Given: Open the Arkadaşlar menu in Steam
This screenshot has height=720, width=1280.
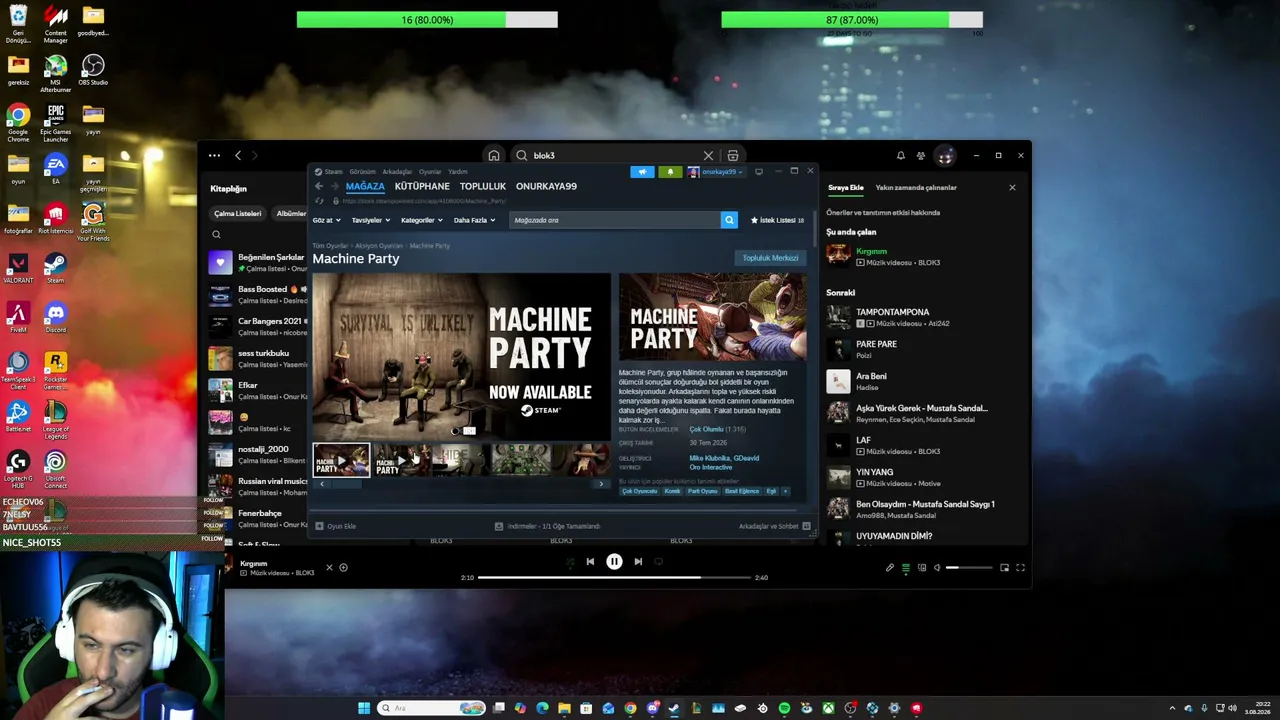Looking at the screenshot, I should pos(397,171).
